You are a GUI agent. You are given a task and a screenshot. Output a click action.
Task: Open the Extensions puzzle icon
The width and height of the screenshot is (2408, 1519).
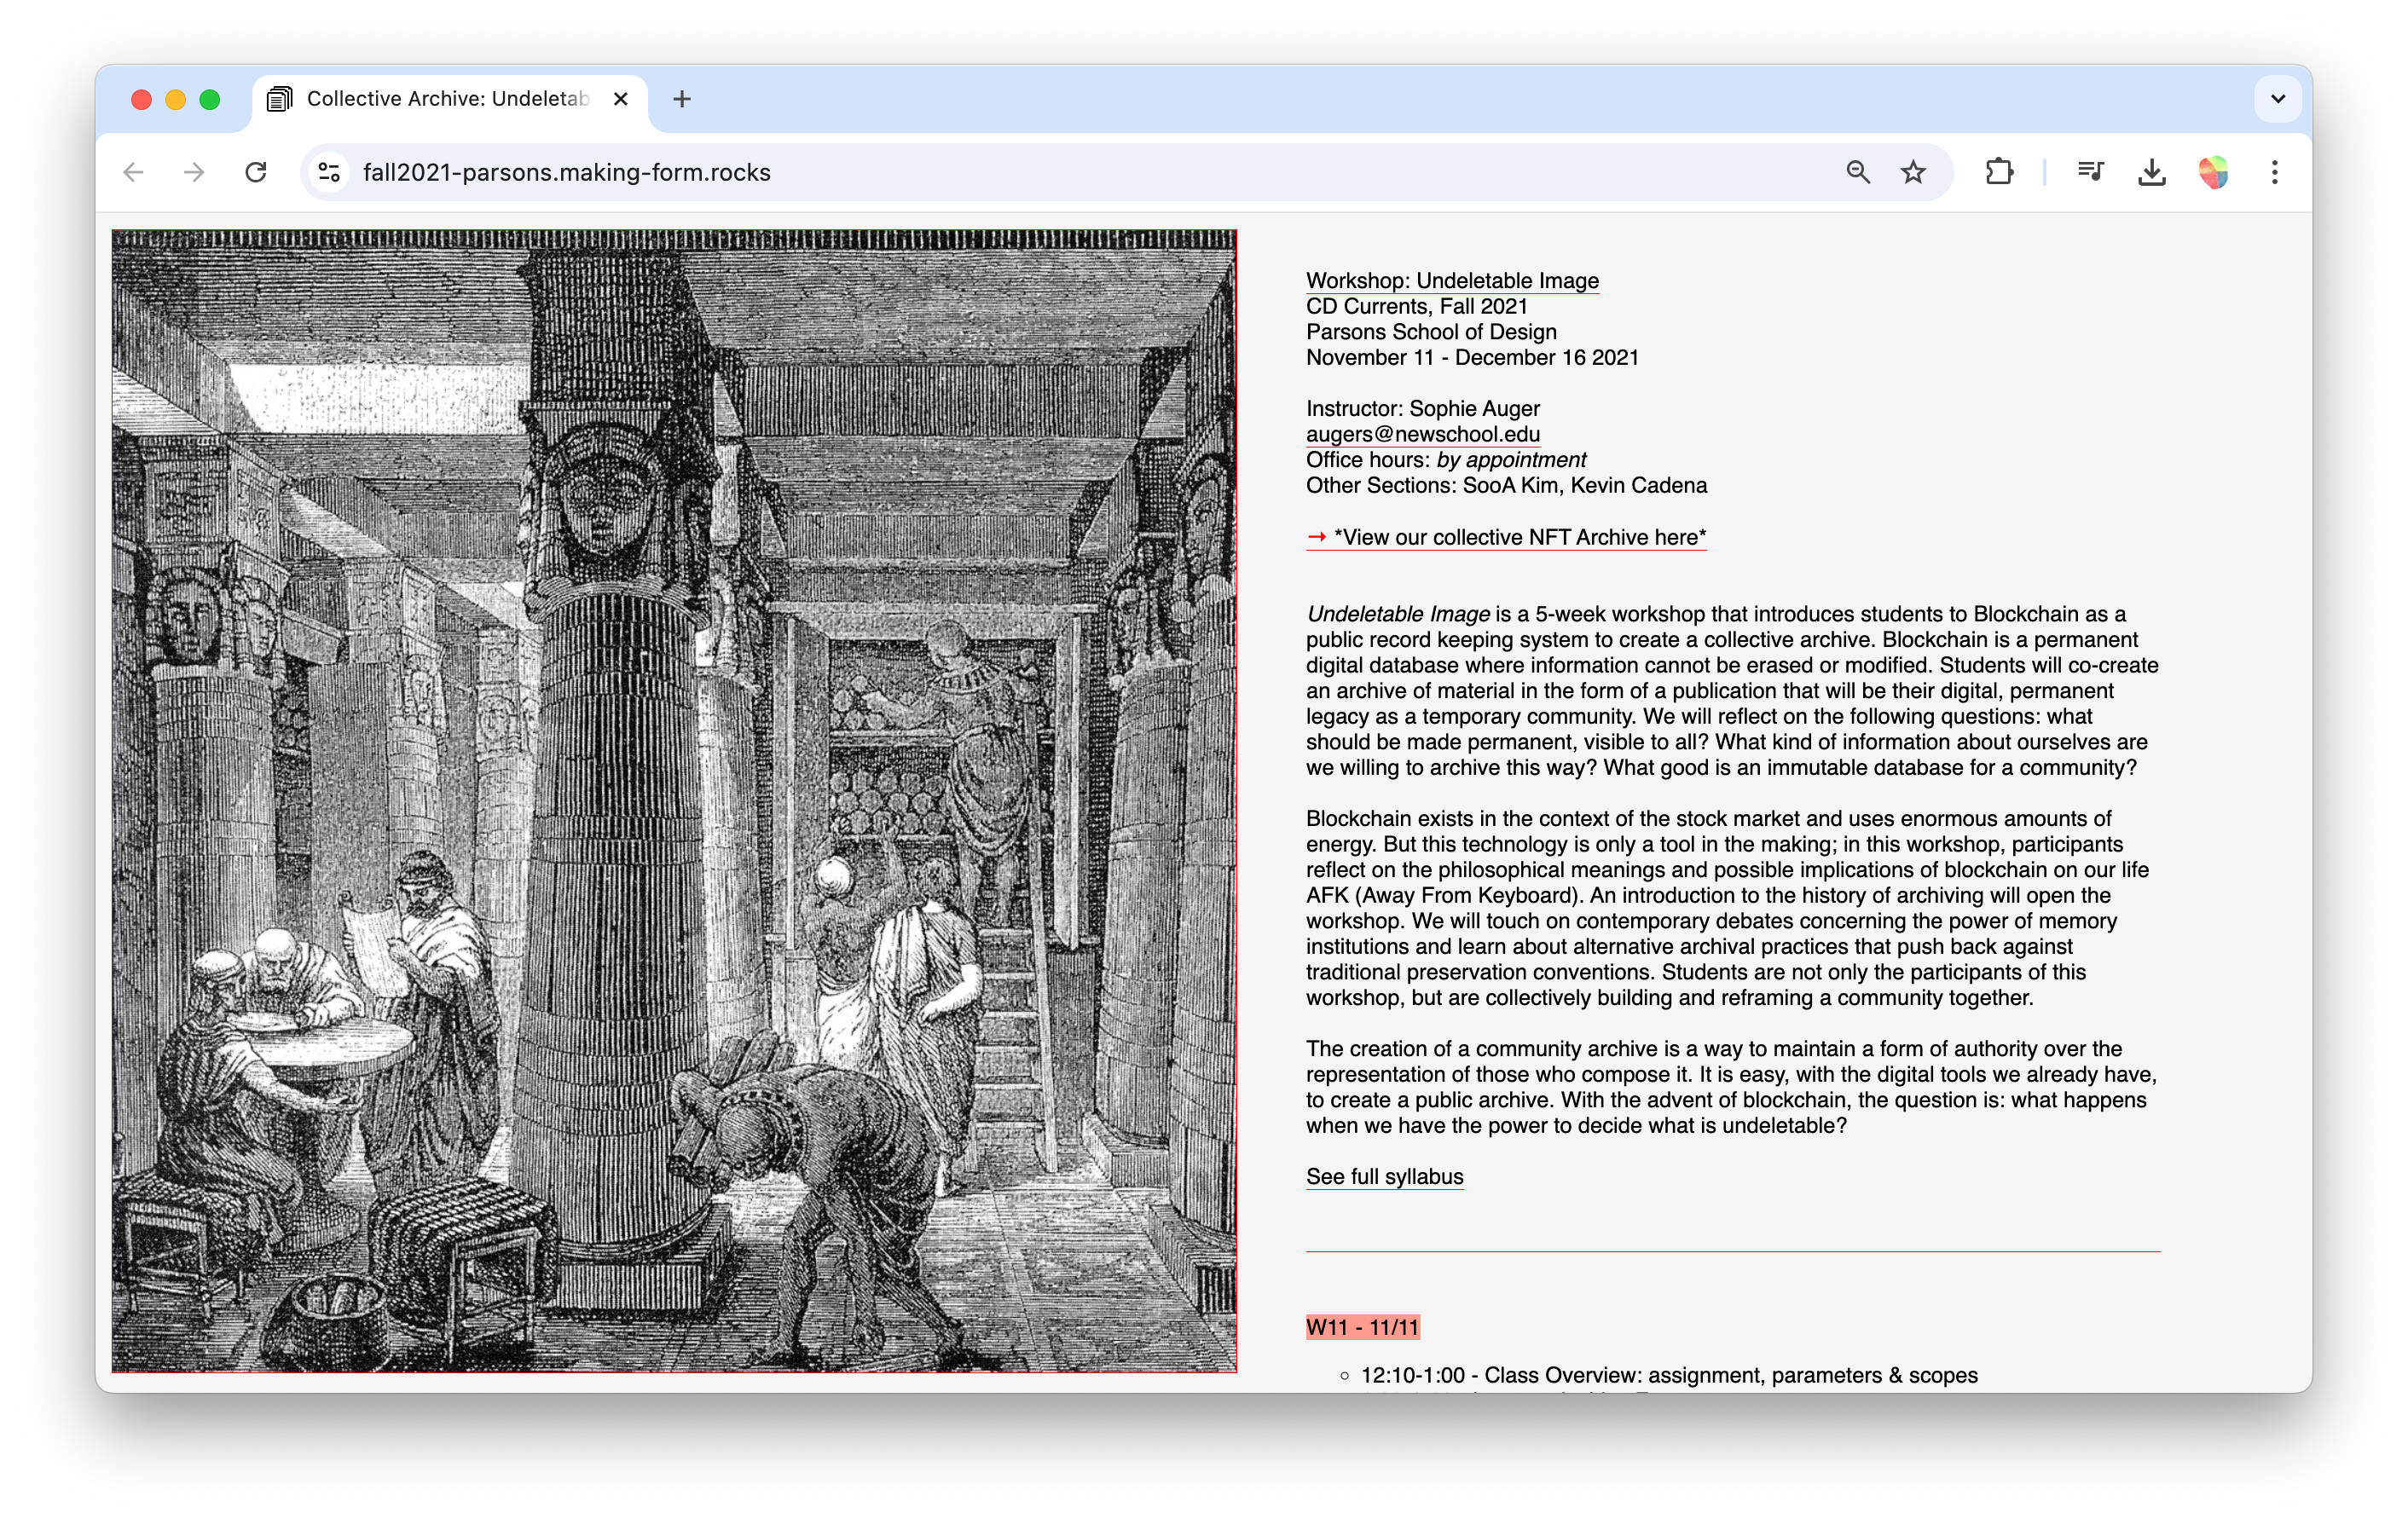click(1998, 172)
